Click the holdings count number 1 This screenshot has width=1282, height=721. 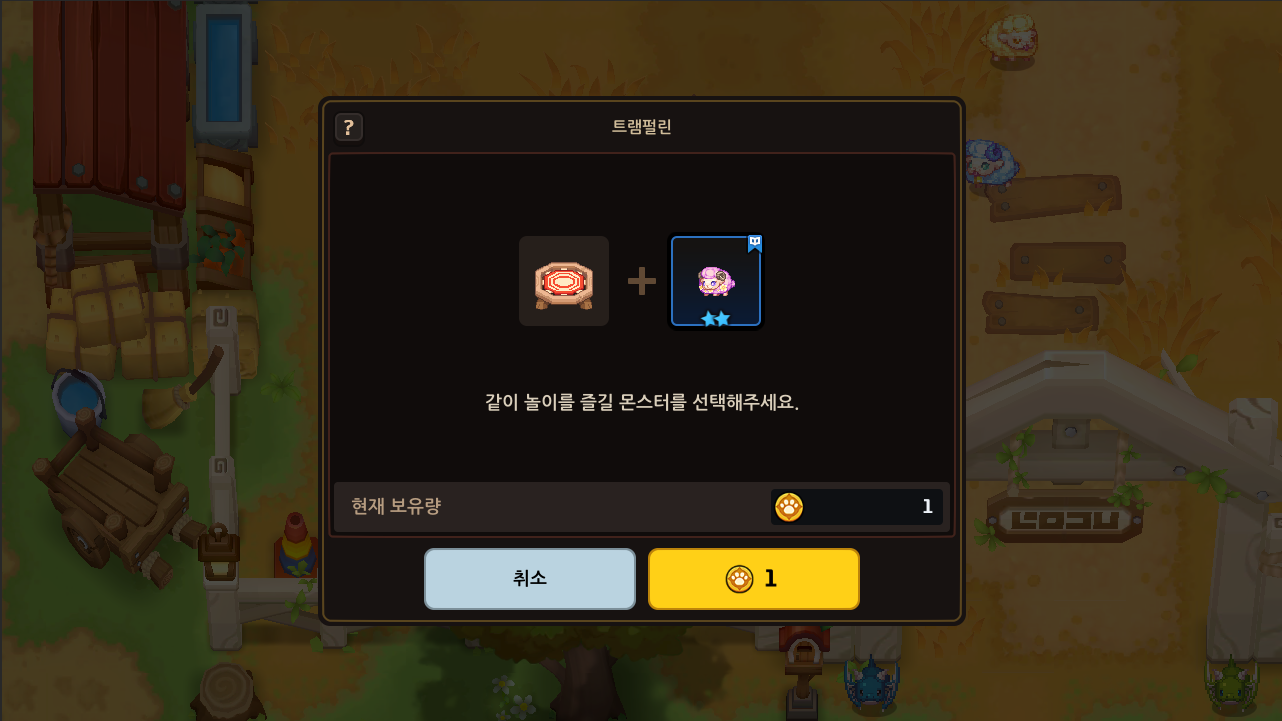click(927, 507)
